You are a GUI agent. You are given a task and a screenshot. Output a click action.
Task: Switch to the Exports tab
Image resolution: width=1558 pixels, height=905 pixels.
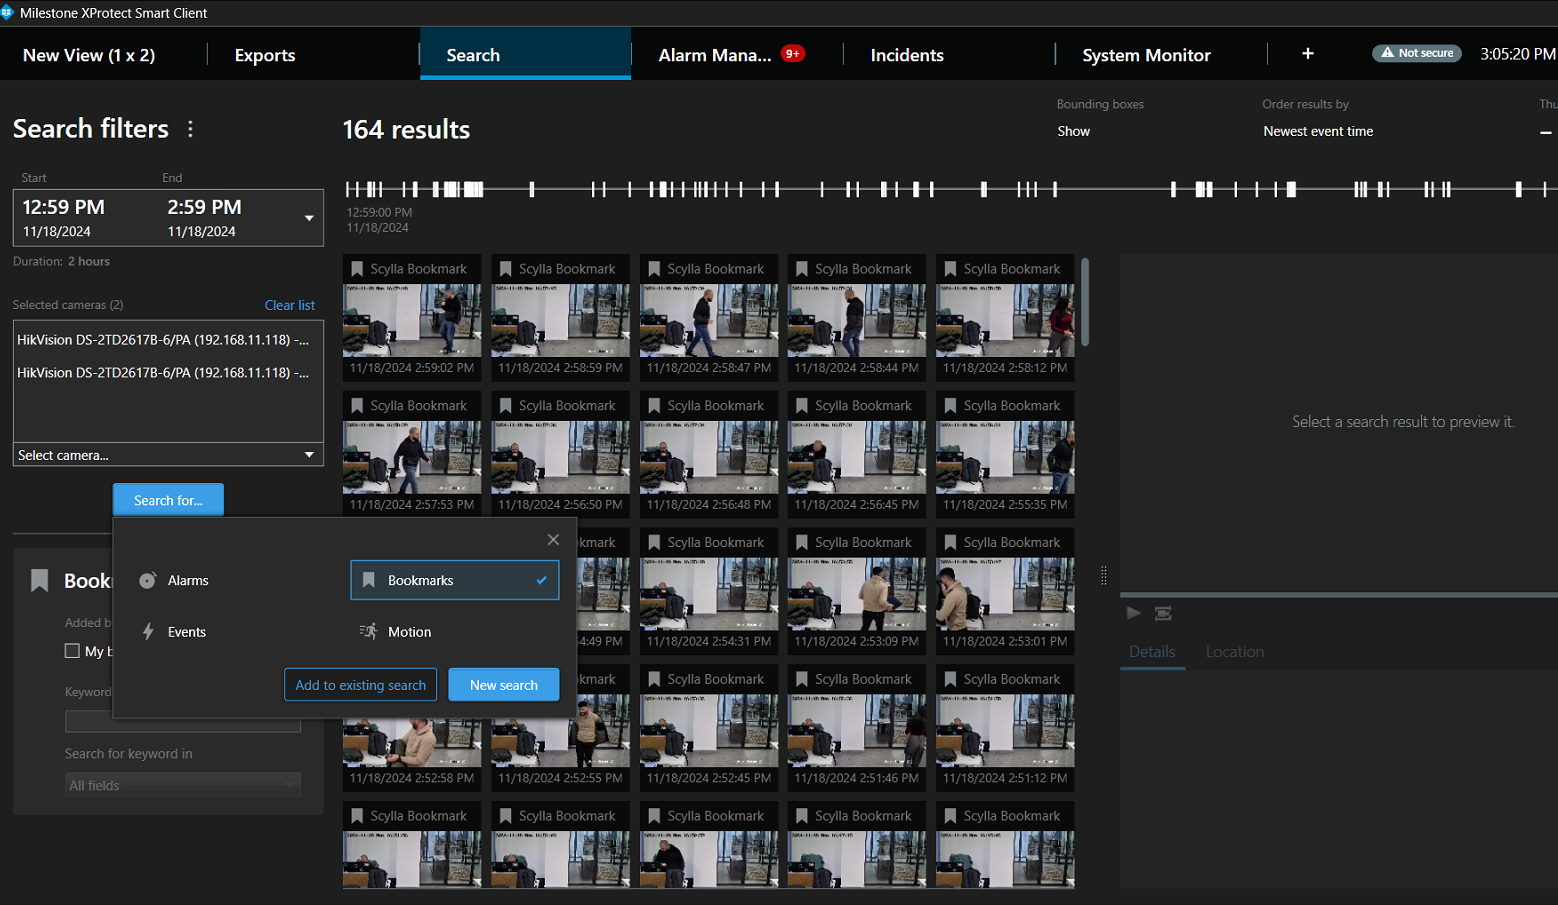pyautogui.click(x=265, y=55)
